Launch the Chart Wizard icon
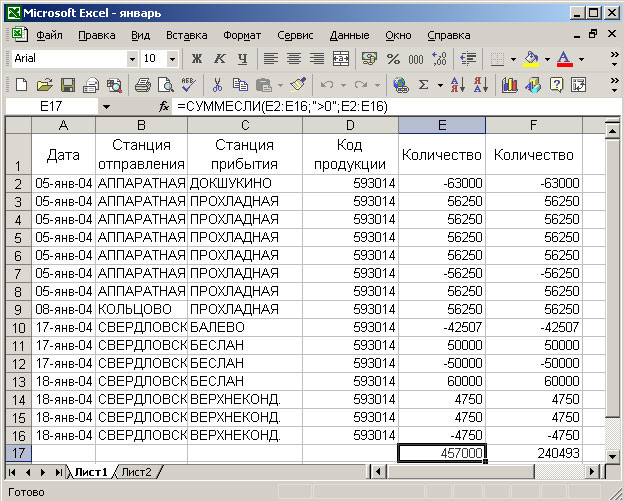Screen dimensions: 624x501 click(510, 84)
